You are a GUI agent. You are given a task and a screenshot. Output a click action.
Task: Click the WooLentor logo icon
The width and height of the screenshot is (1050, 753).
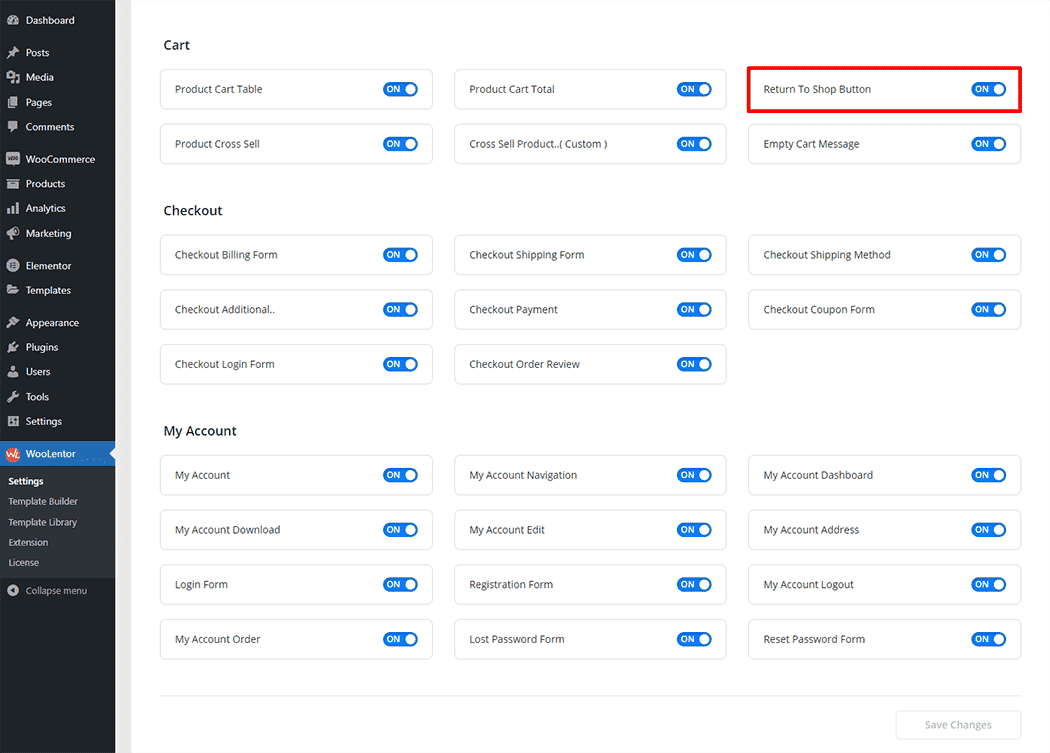point(13,454)
